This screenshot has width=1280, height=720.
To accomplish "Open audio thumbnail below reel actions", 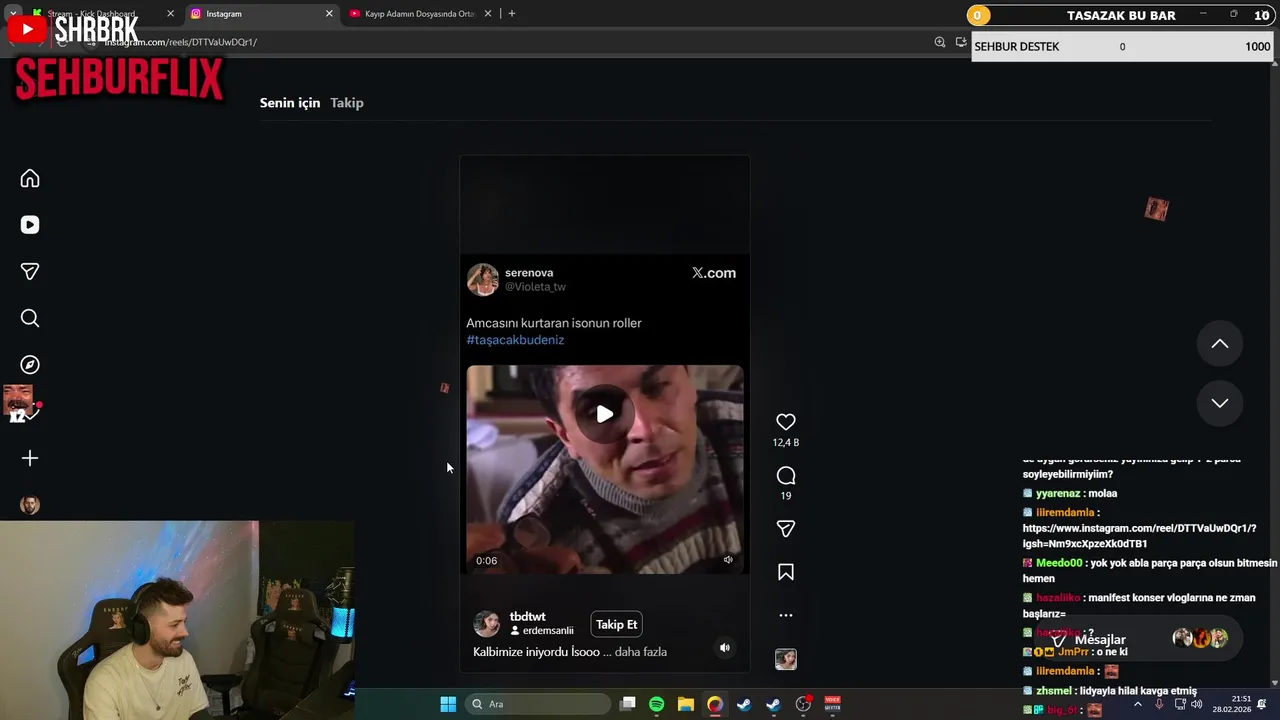I will tap(786, 659).
